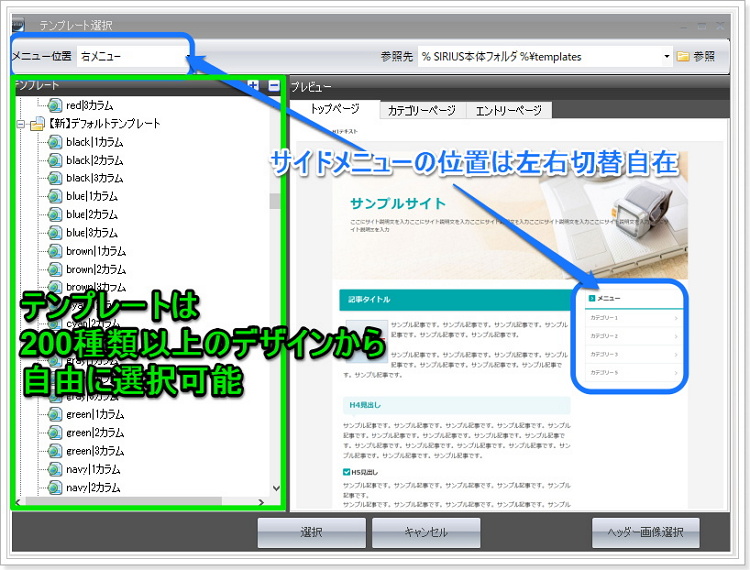Click the icon beside brown|2カラム
The height and width of the screenshot is (570, 750).
[55, 269]
